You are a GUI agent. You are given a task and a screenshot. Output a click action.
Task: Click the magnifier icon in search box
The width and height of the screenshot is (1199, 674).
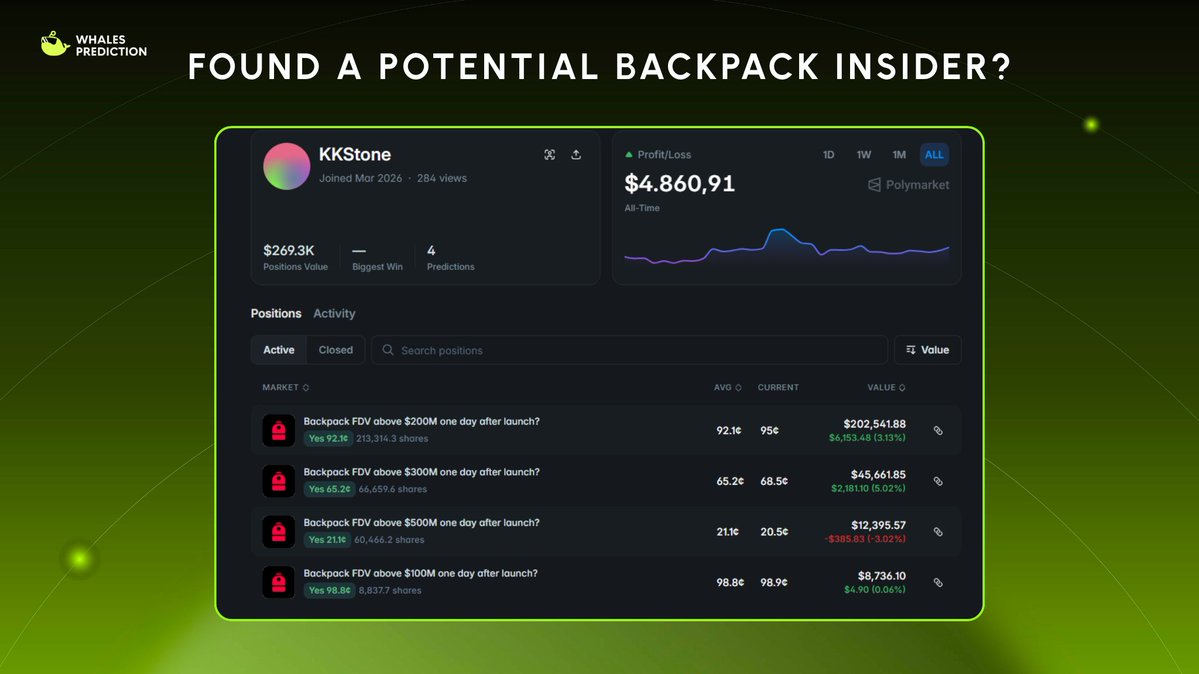(x=388, y=350)
